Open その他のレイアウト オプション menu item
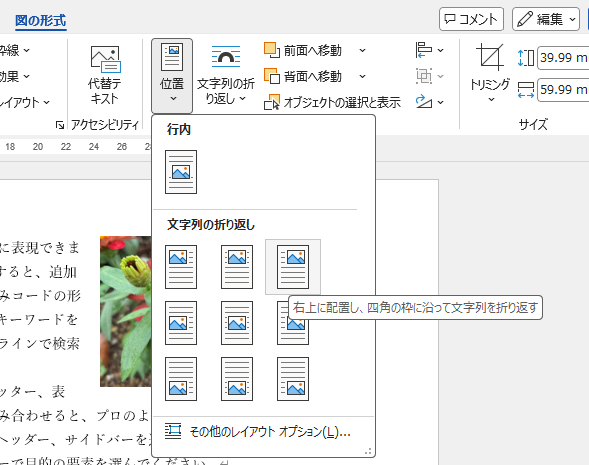The width and height of the screenshot is (589, 465). click(263, 432)
